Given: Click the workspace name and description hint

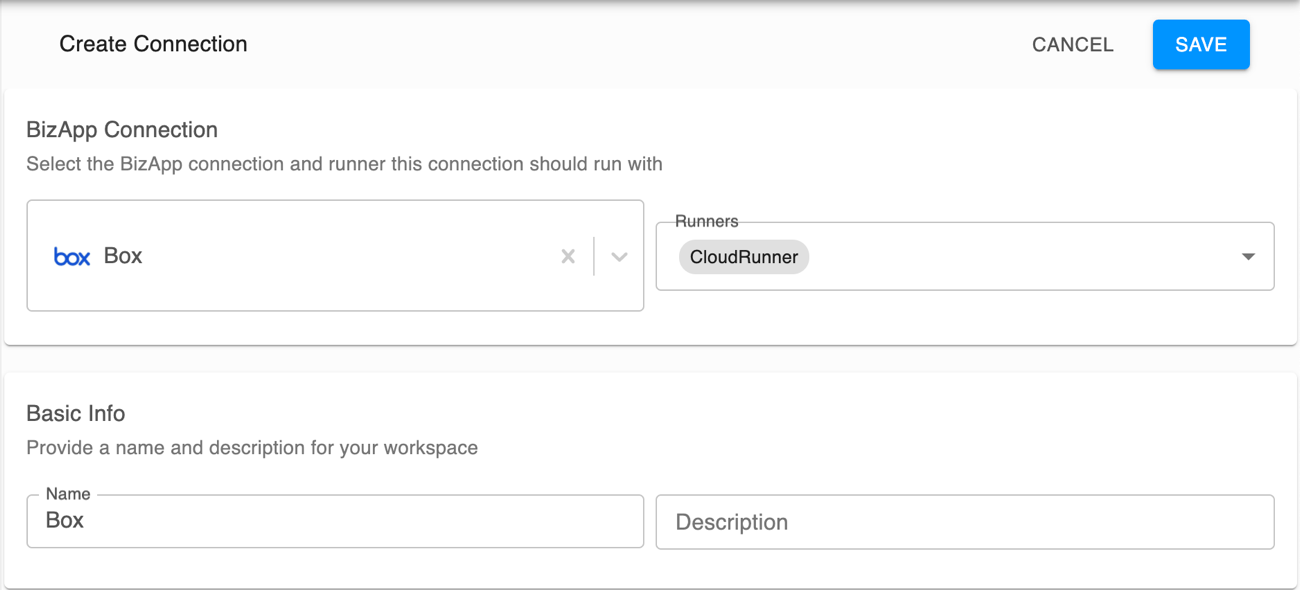Looking at the screenshot, I should click(252, 448).
